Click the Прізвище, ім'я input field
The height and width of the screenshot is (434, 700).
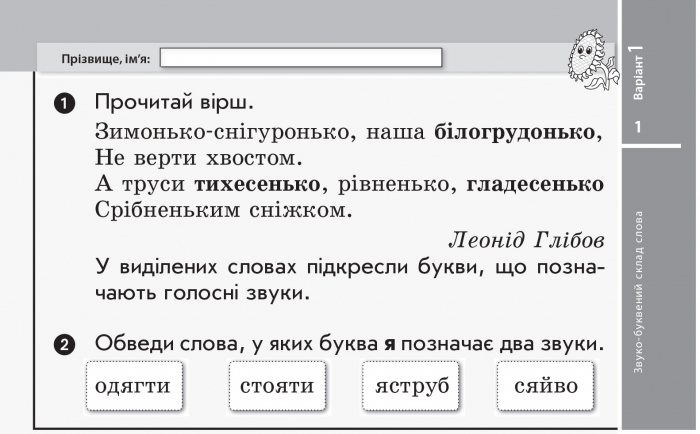[301, 58]
